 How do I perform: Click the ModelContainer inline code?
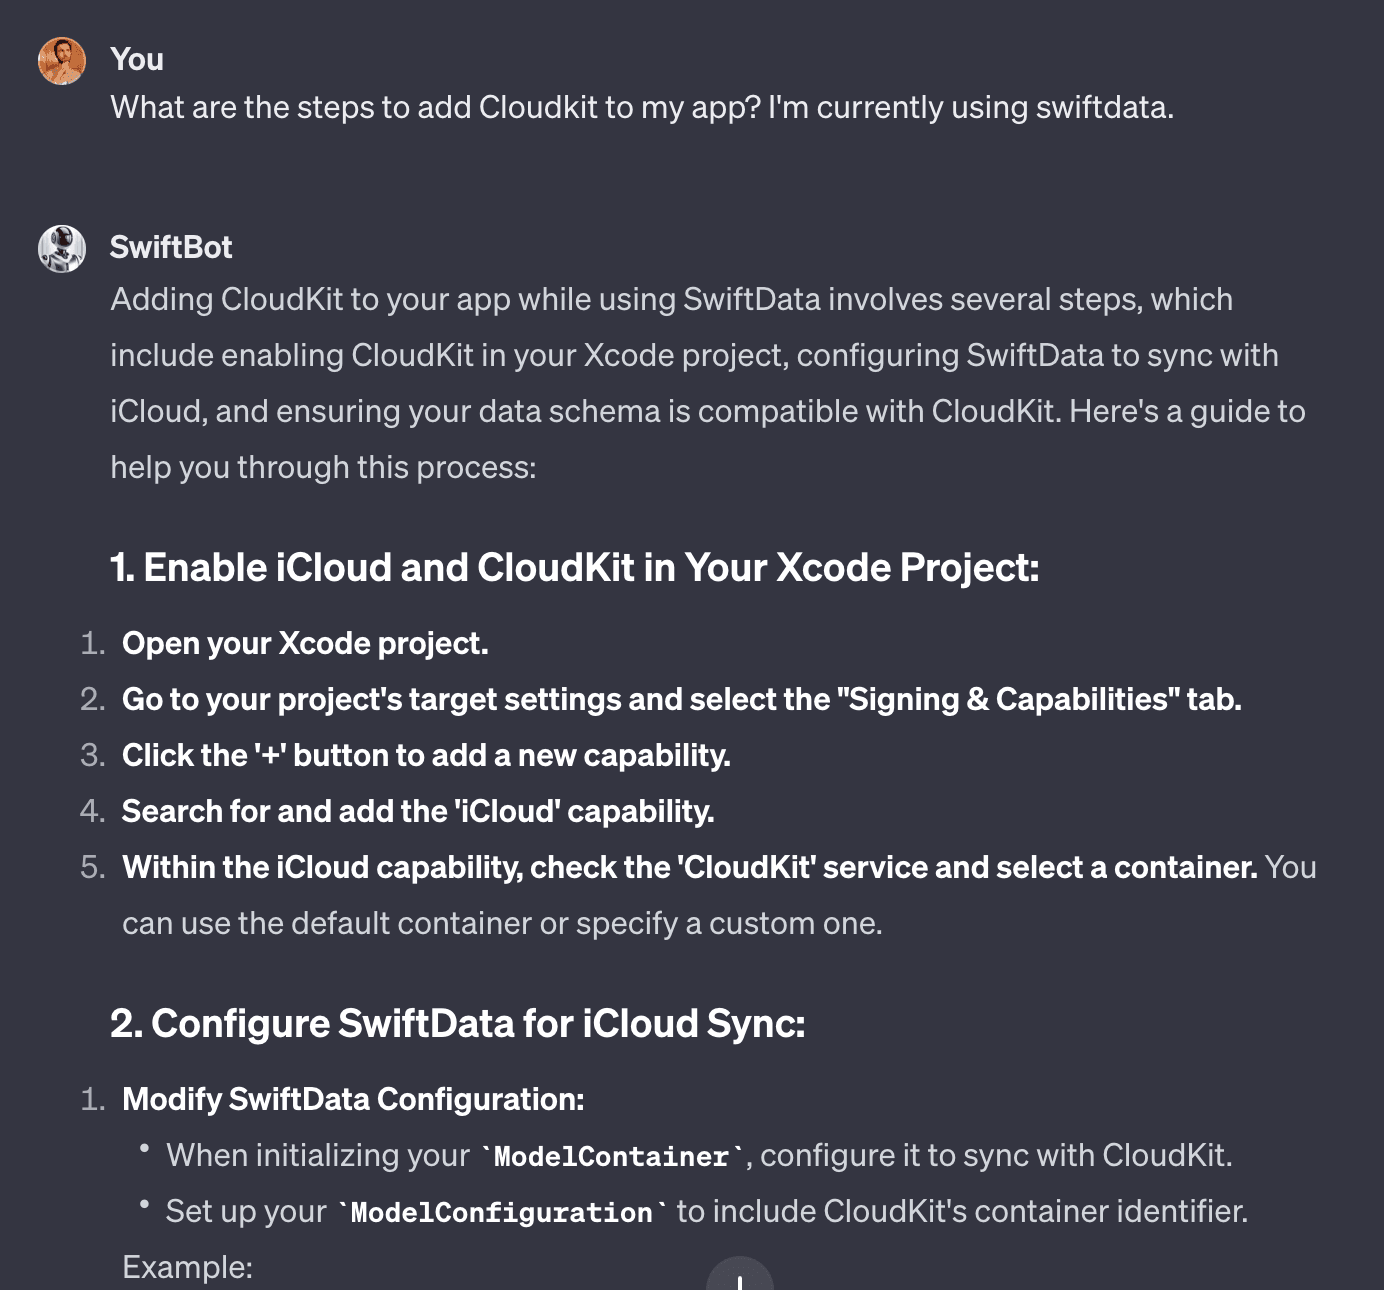coord(612,1156)
